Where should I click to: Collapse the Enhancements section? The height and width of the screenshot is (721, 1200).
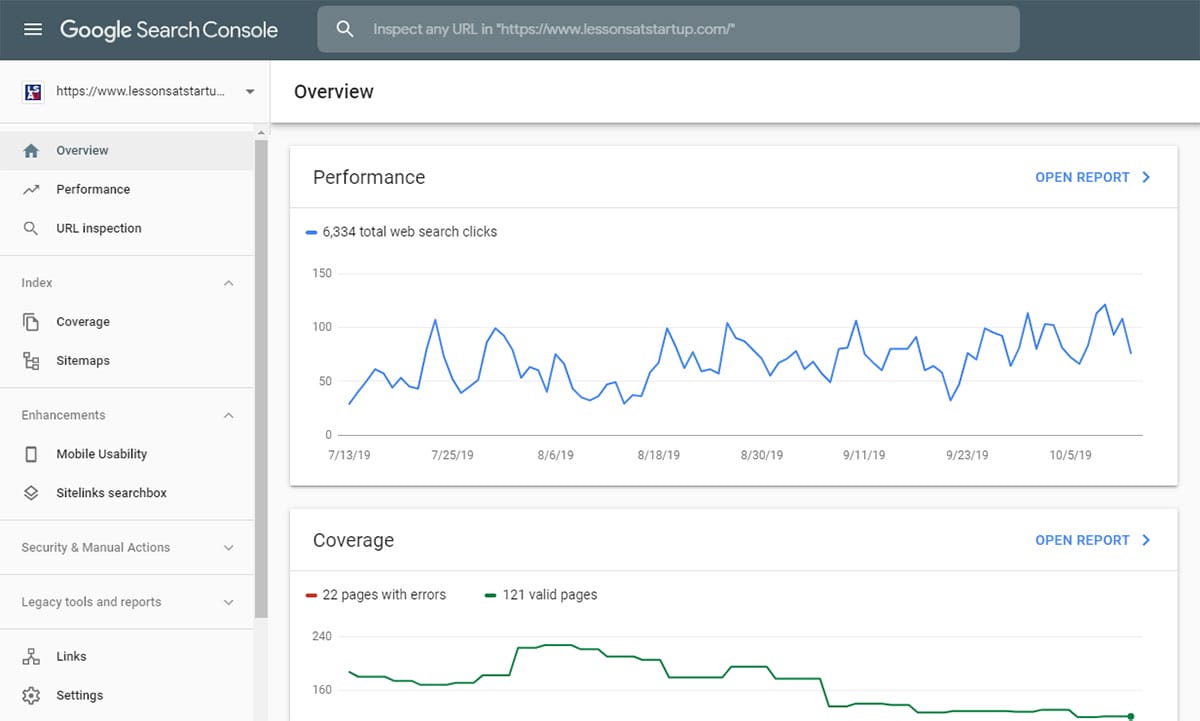tap(228, 415)
